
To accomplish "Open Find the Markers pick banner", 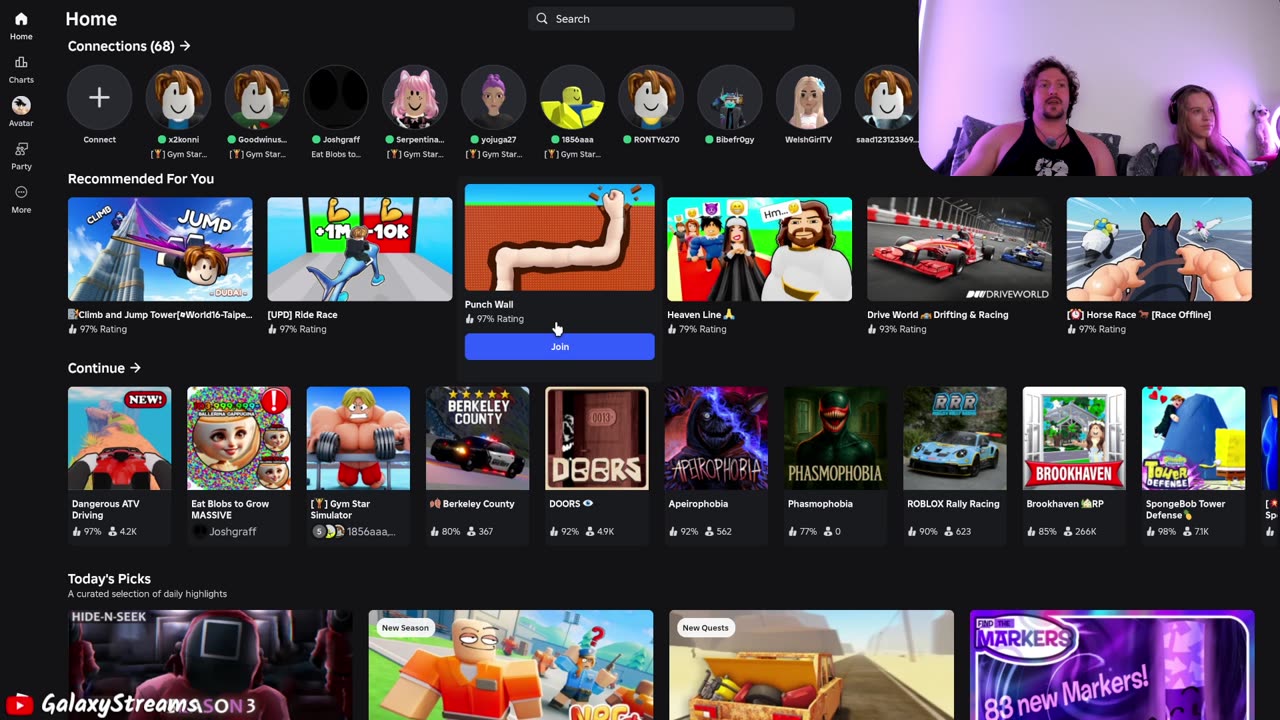I will (x=1112, y=665).
